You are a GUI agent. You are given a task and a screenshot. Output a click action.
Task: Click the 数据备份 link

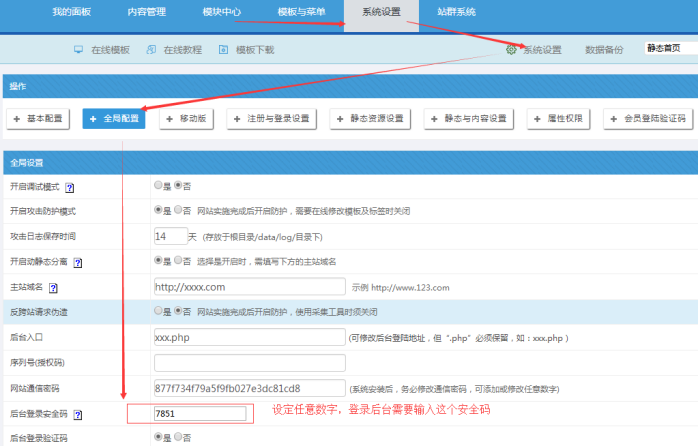[x=604, y=49]
